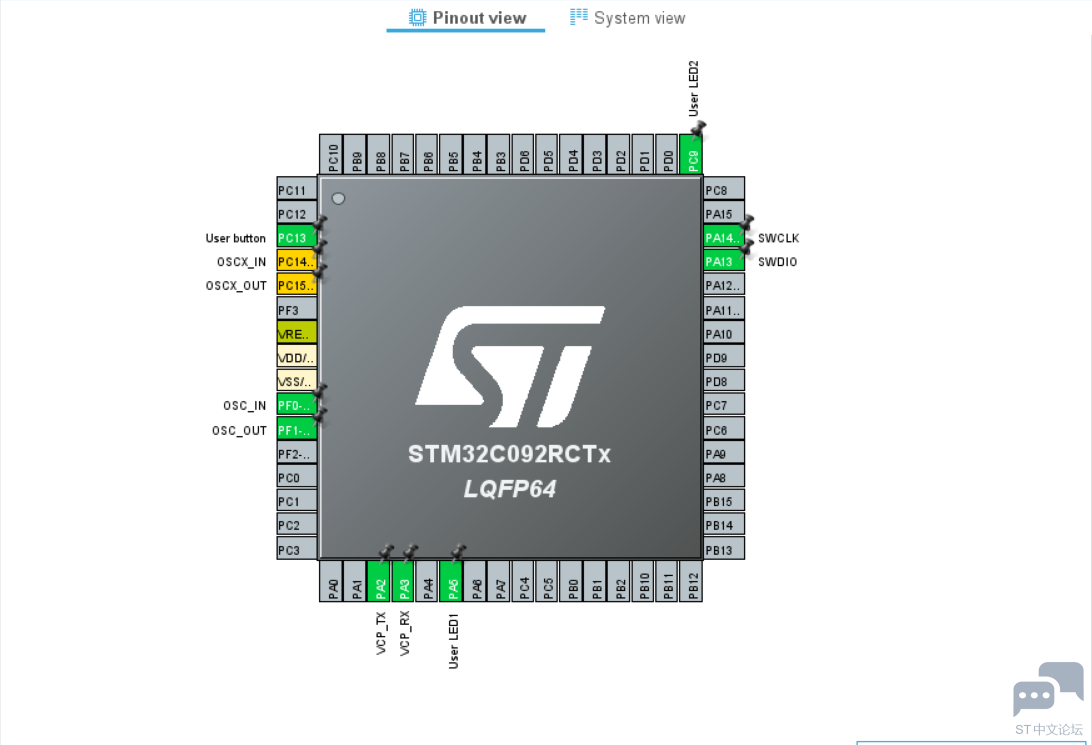
Task: Select the PC14 oscillator input pin
Action: click(x=297, y=261)
